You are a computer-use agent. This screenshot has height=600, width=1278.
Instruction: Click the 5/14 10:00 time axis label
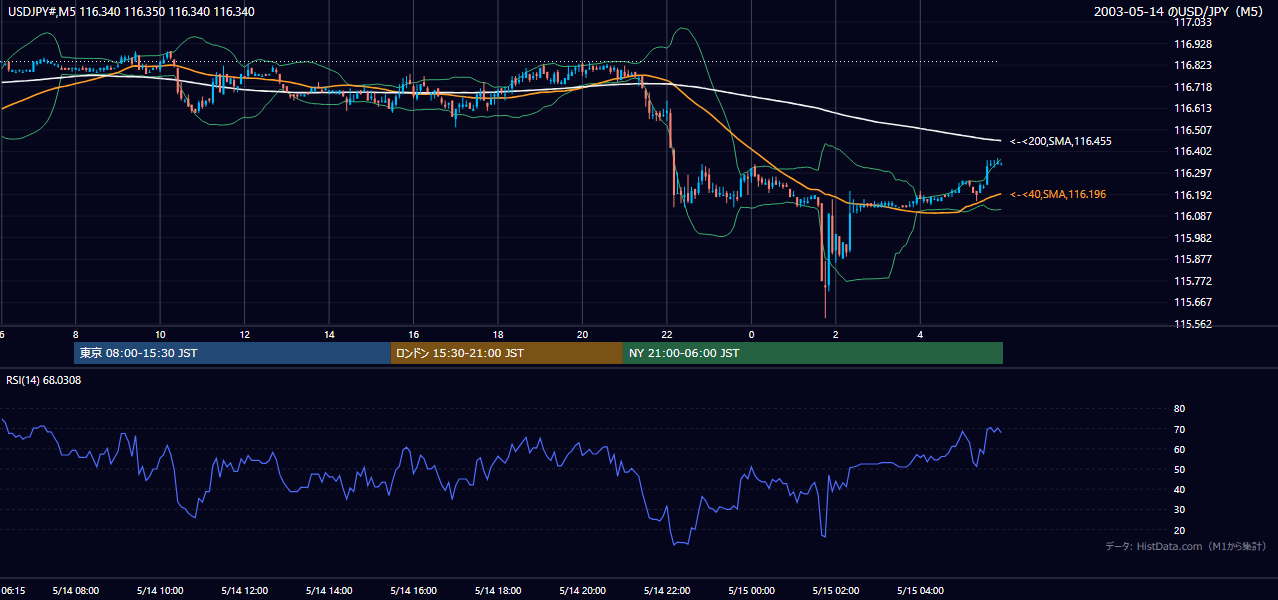tap(160, 591)
